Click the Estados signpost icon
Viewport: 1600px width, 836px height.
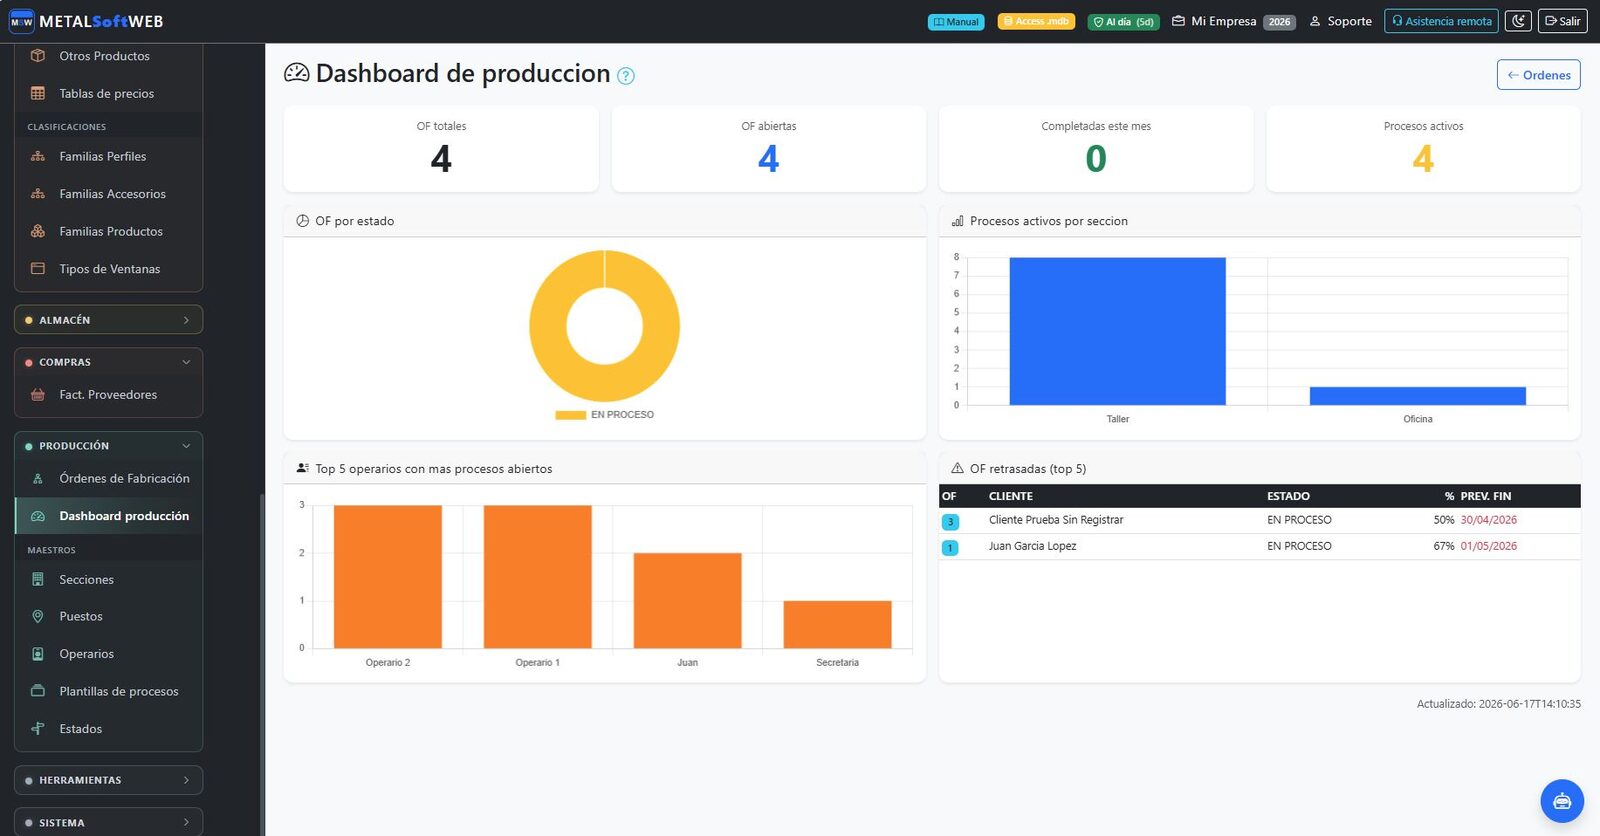[x=38, y=729]
